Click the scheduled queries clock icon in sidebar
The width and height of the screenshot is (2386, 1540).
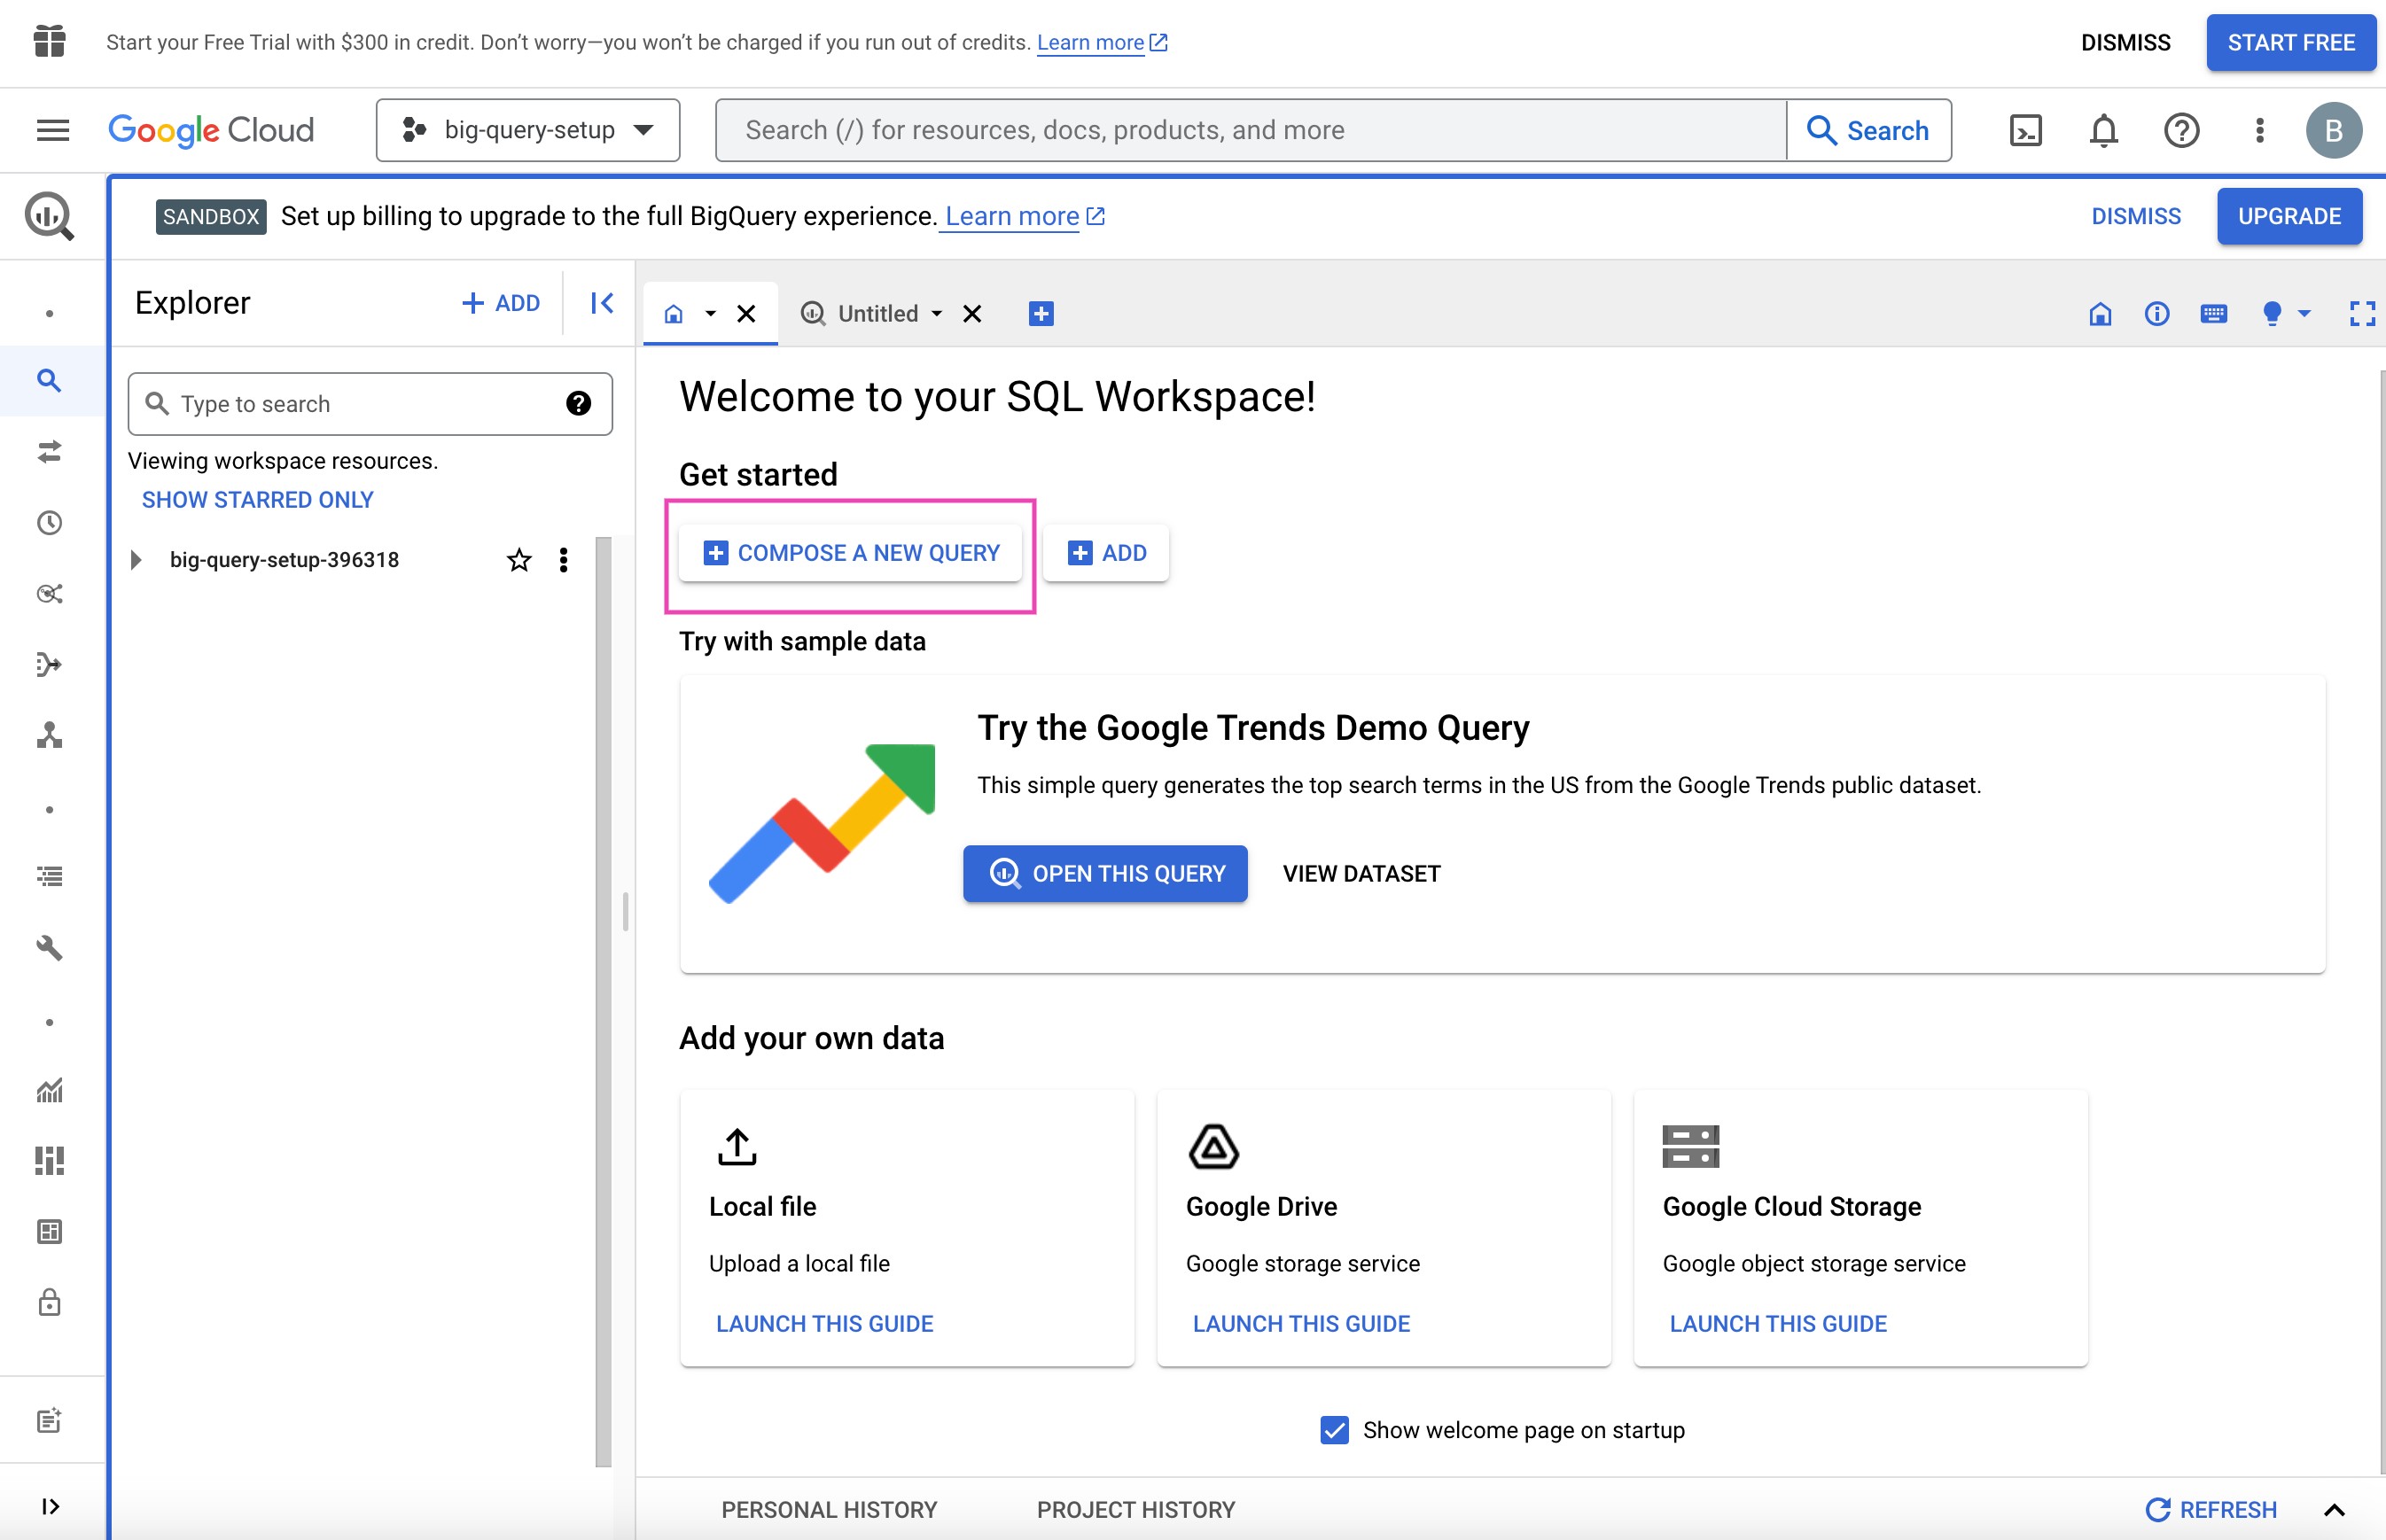tap(49, 523)
